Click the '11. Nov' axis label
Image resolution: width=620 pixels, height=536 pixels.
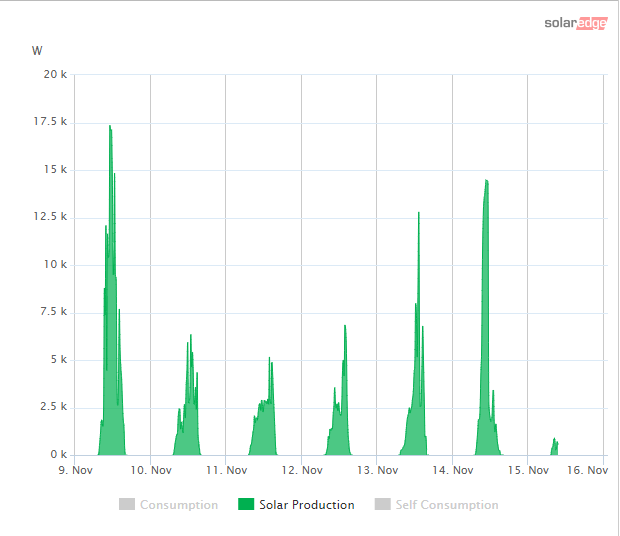pyautogui.click(x=226, y=470)
